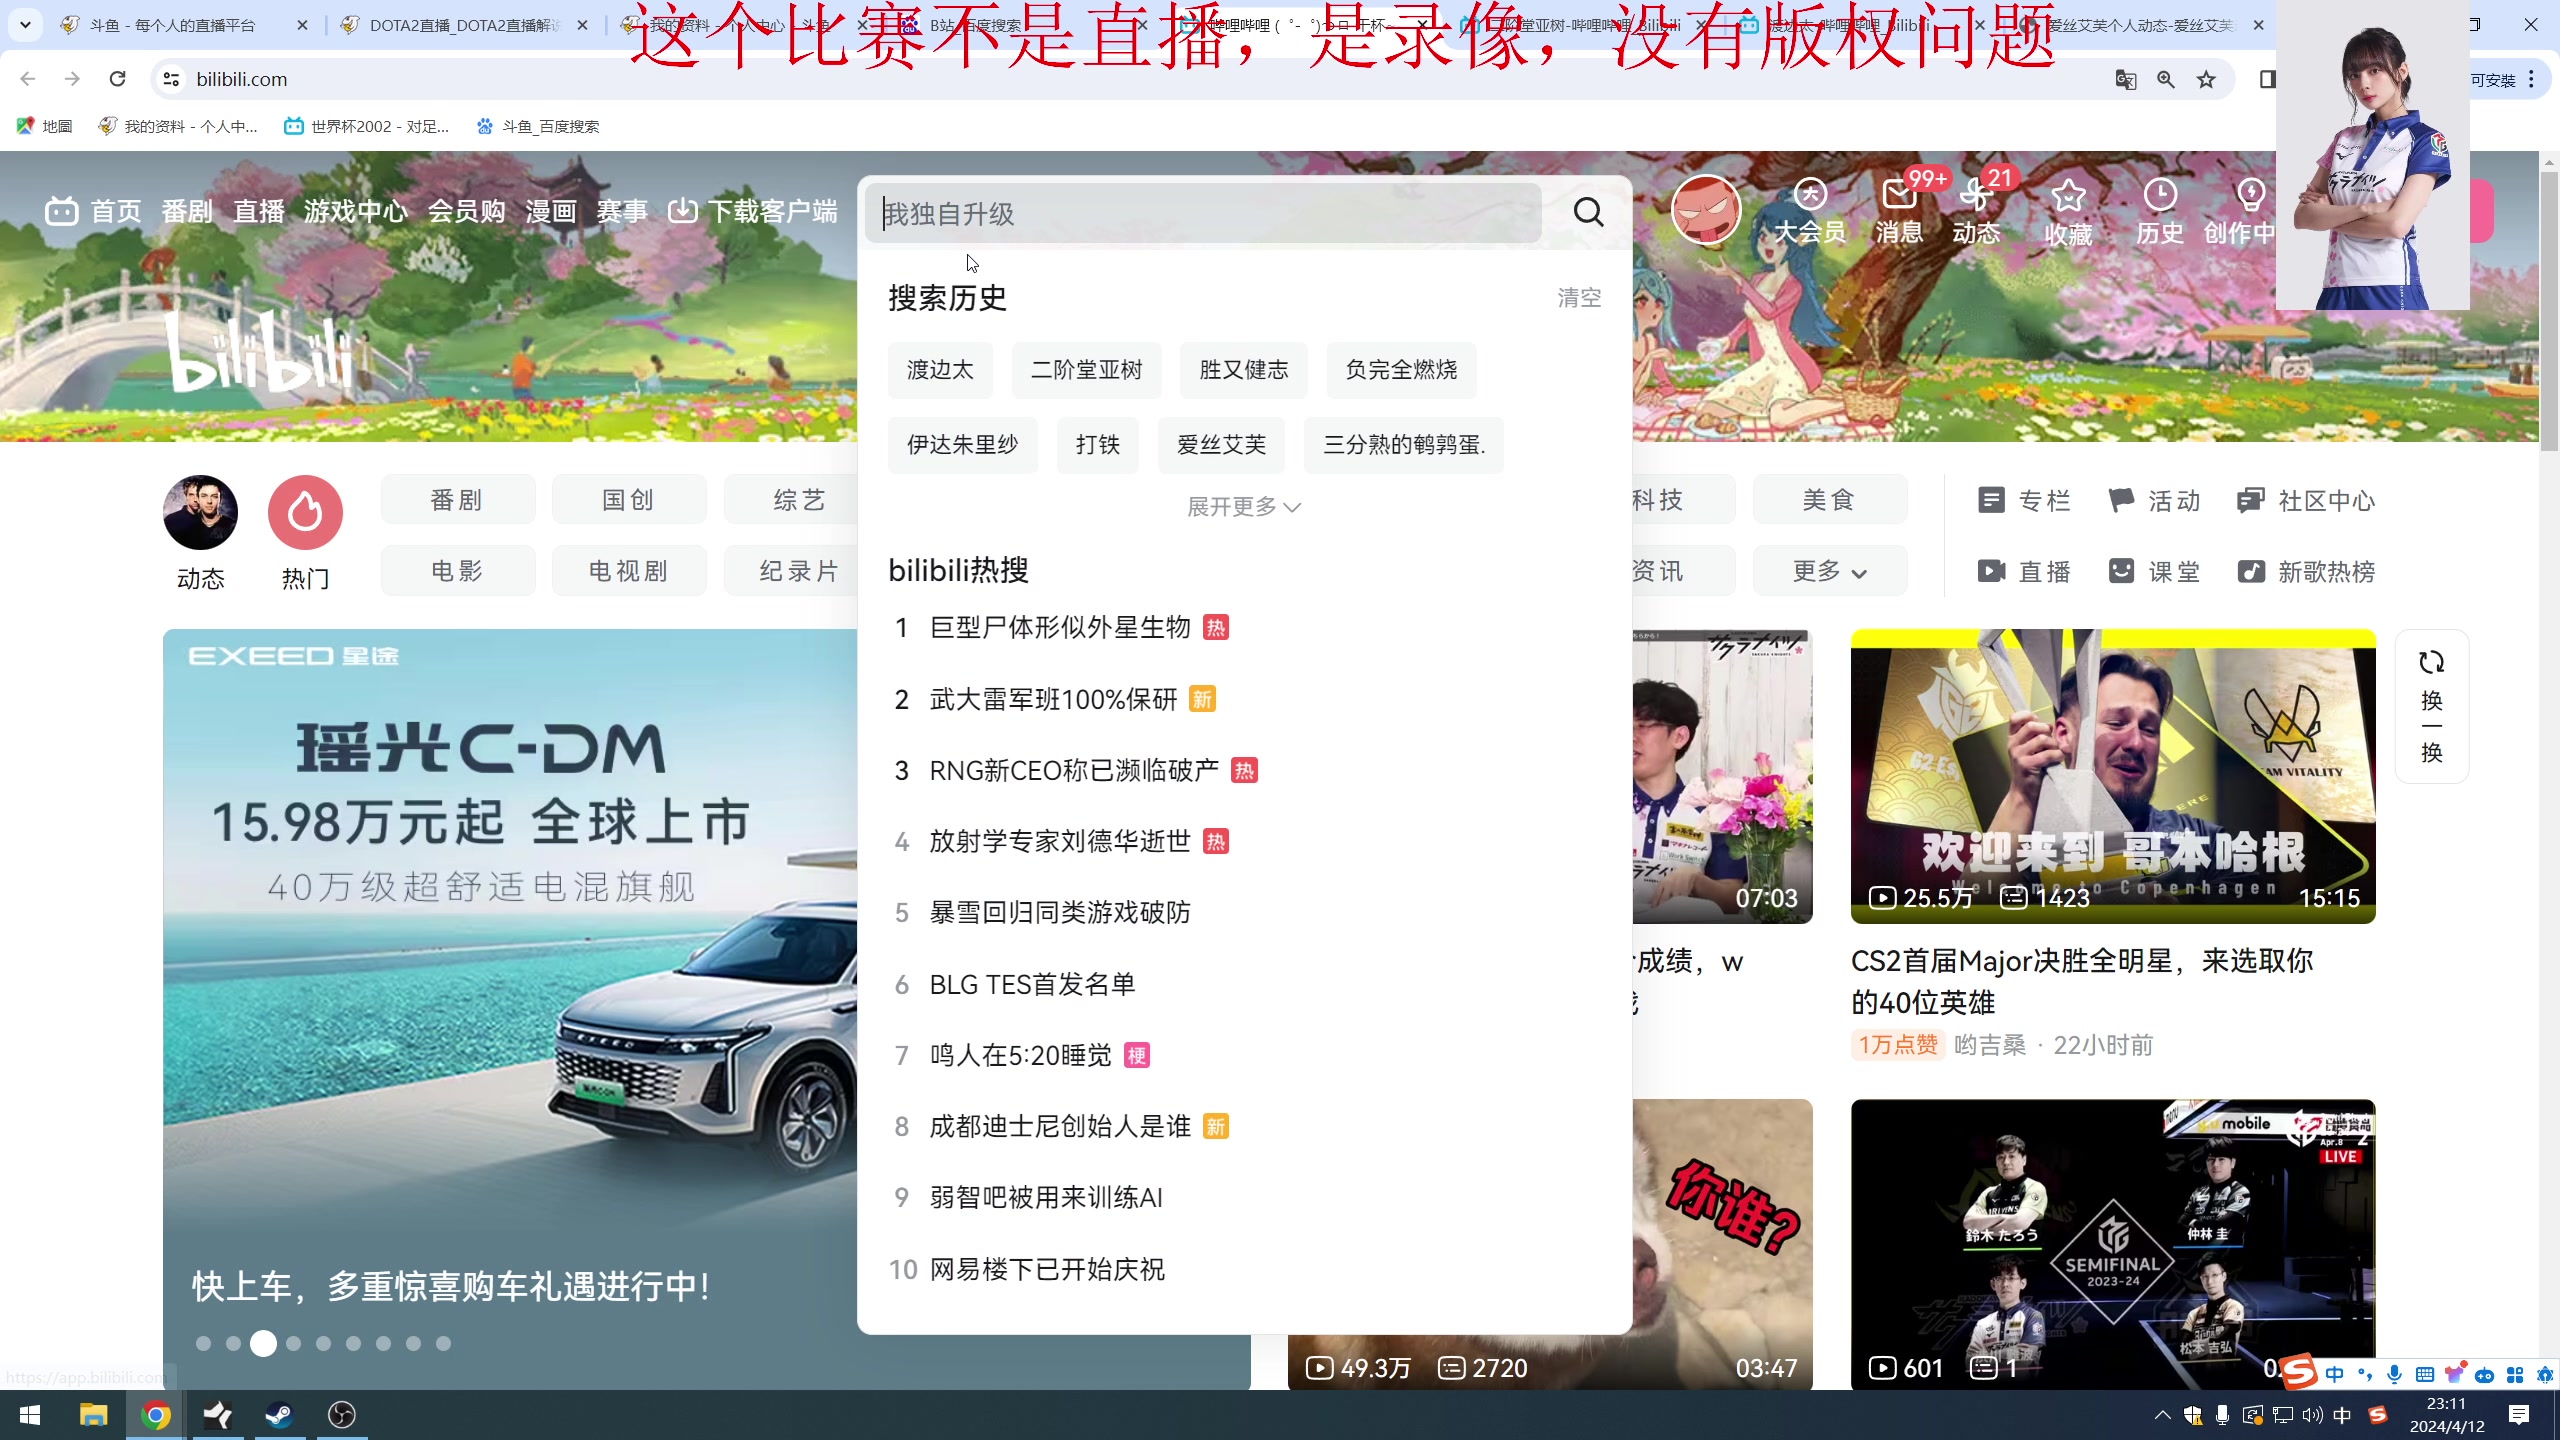Open 国创 category button

[629, 500]
